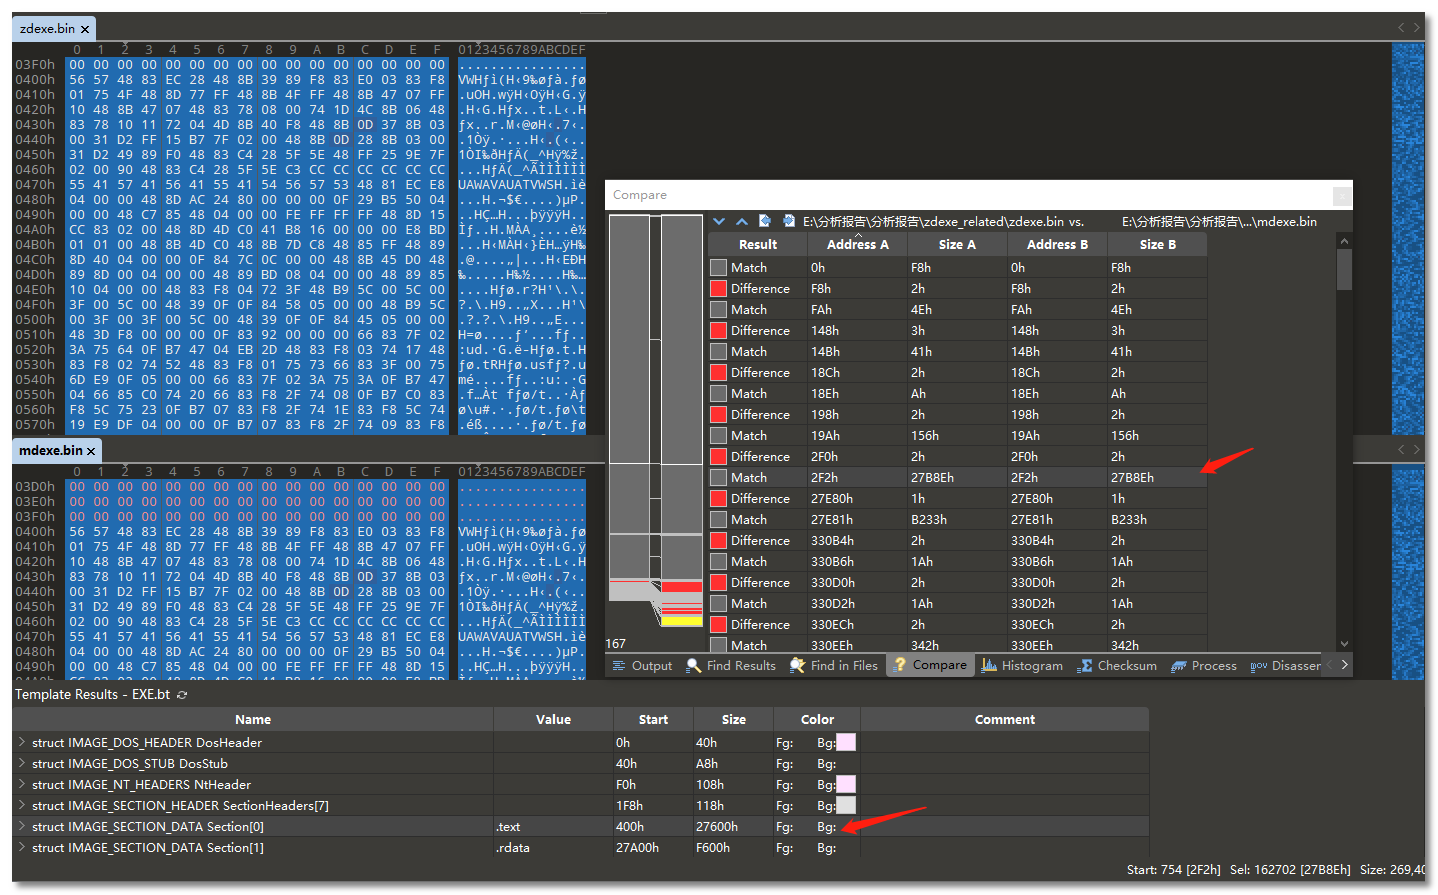Sort compare results by Address A column
Viewport: 1438px width, 895px height.
[857, 245]
